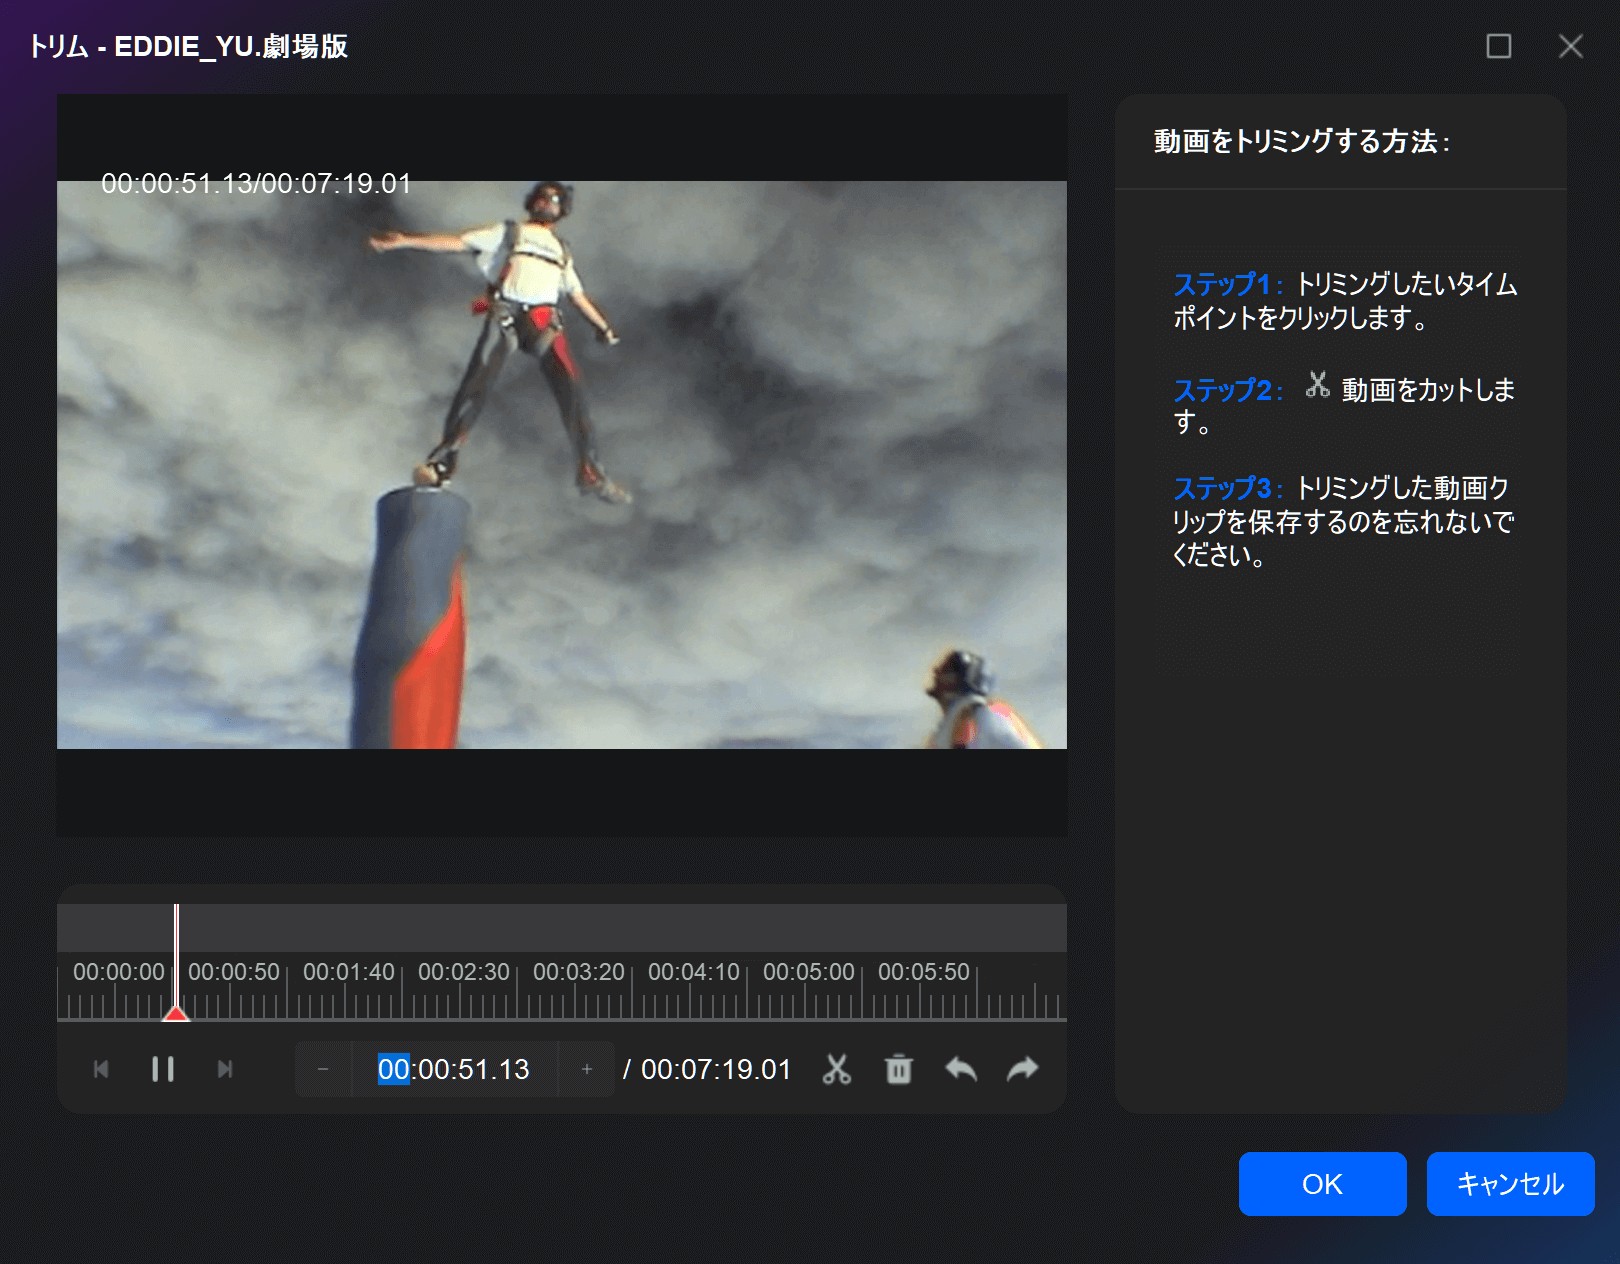Increase the time value with plus button
This screenshot has height=1264, width=1620.
point(587,1069)
